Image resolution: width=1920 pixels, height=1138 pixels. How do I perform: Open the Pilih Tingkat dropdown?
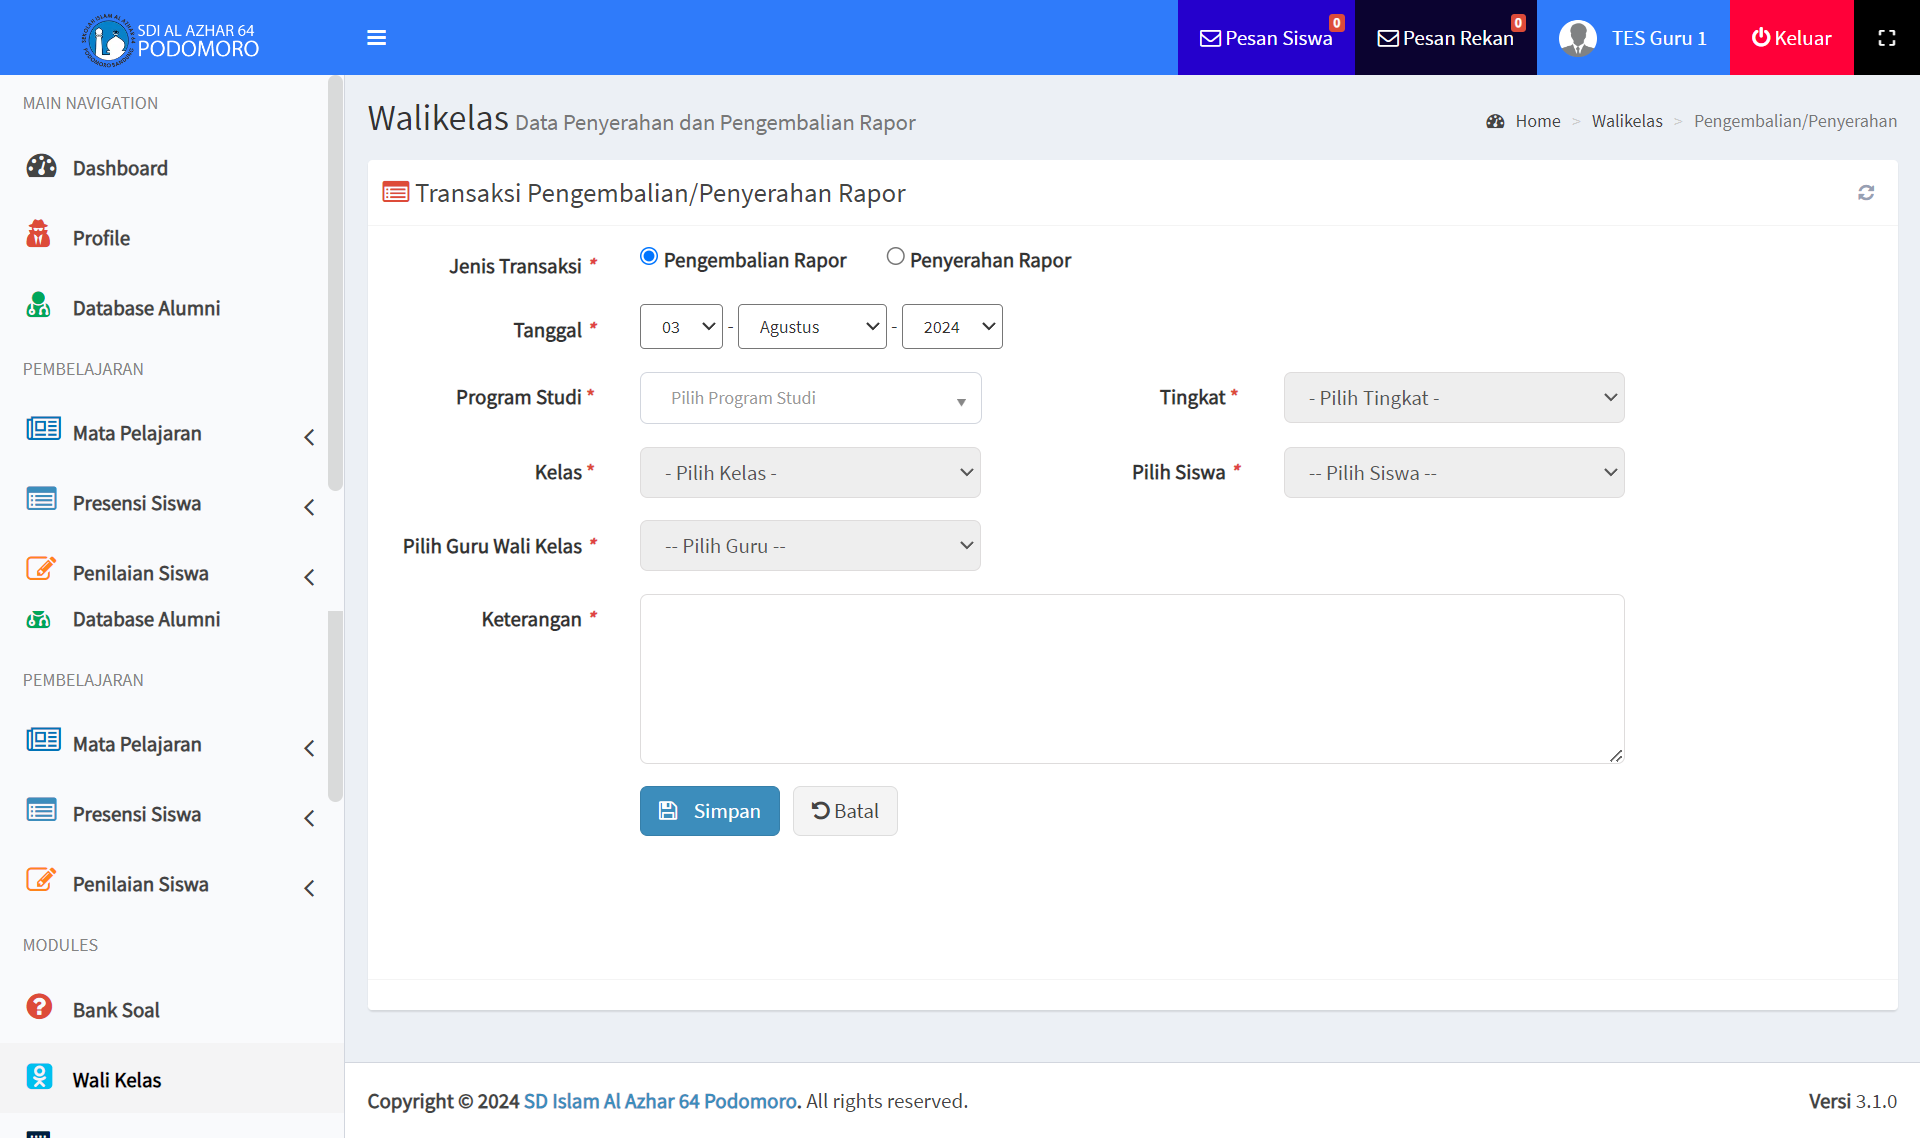[1453, 398]
